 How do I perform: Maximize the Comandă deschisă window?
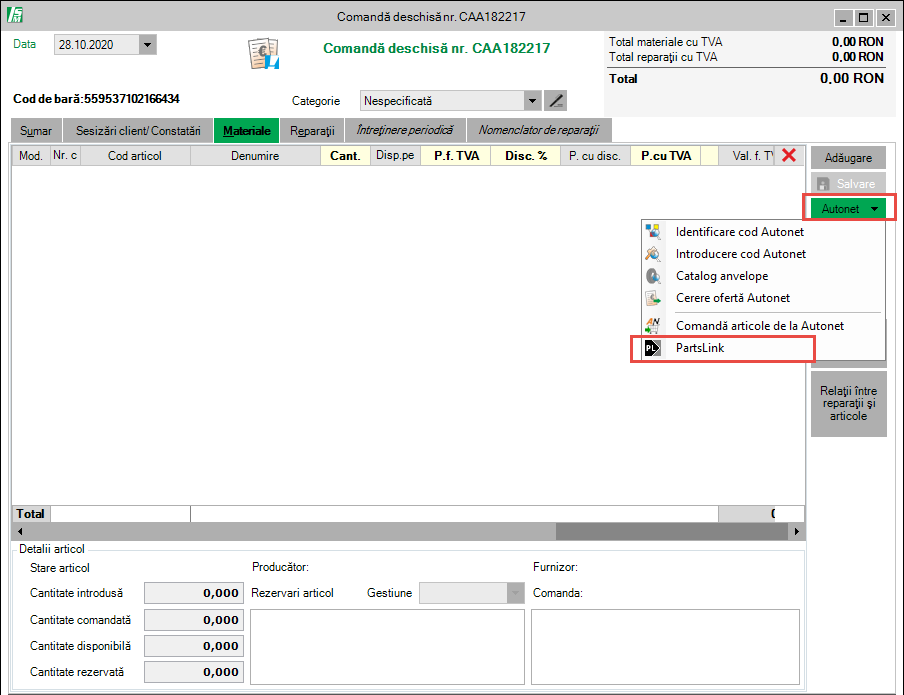(863, 18)
